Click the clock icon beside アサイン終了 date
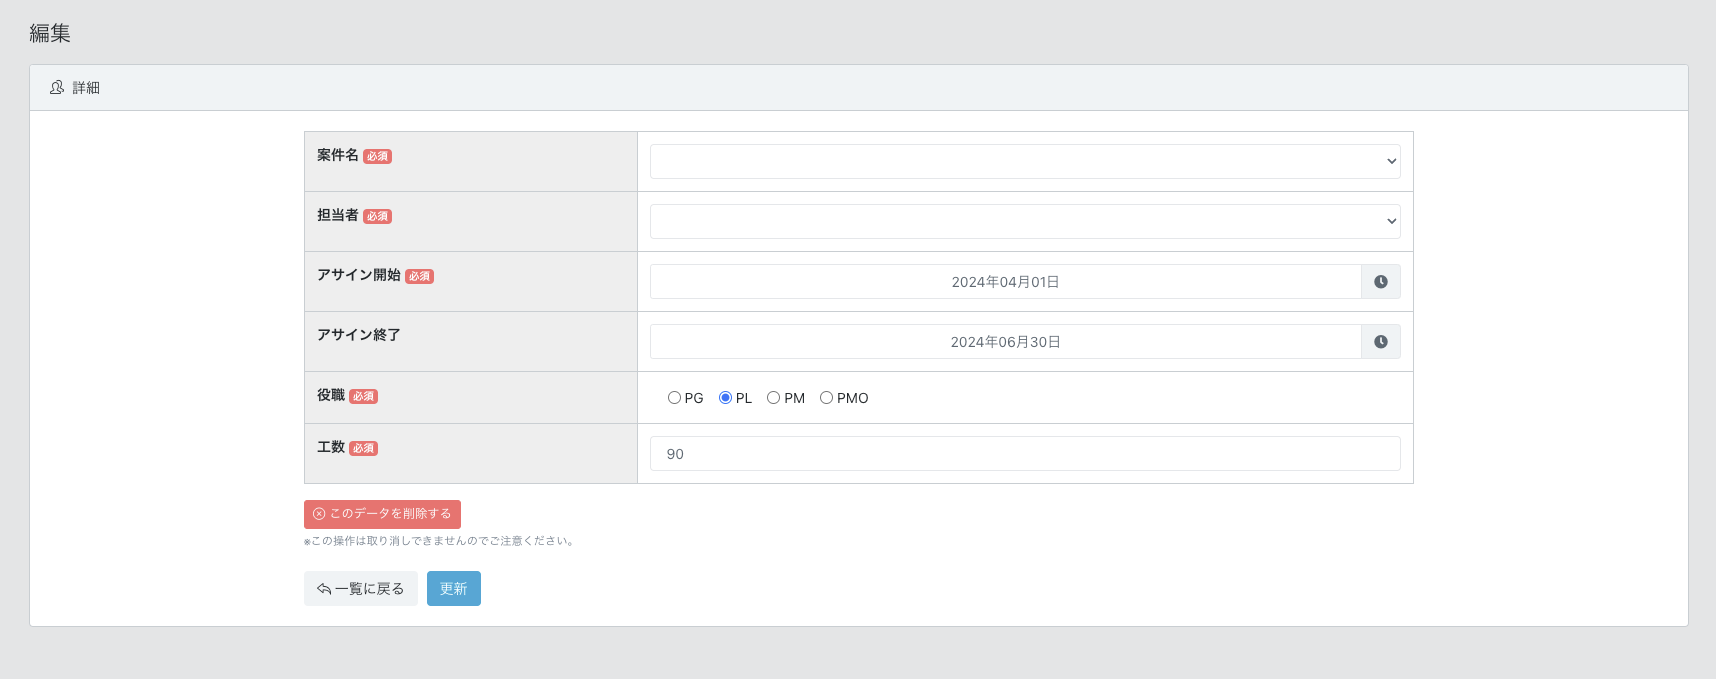Viewport: 1716px width, 679px height. tap(1380, 342)
